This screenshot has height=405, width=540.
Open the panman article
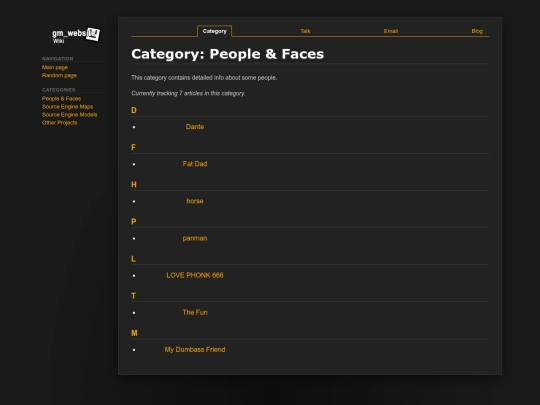tap(195, 238)
